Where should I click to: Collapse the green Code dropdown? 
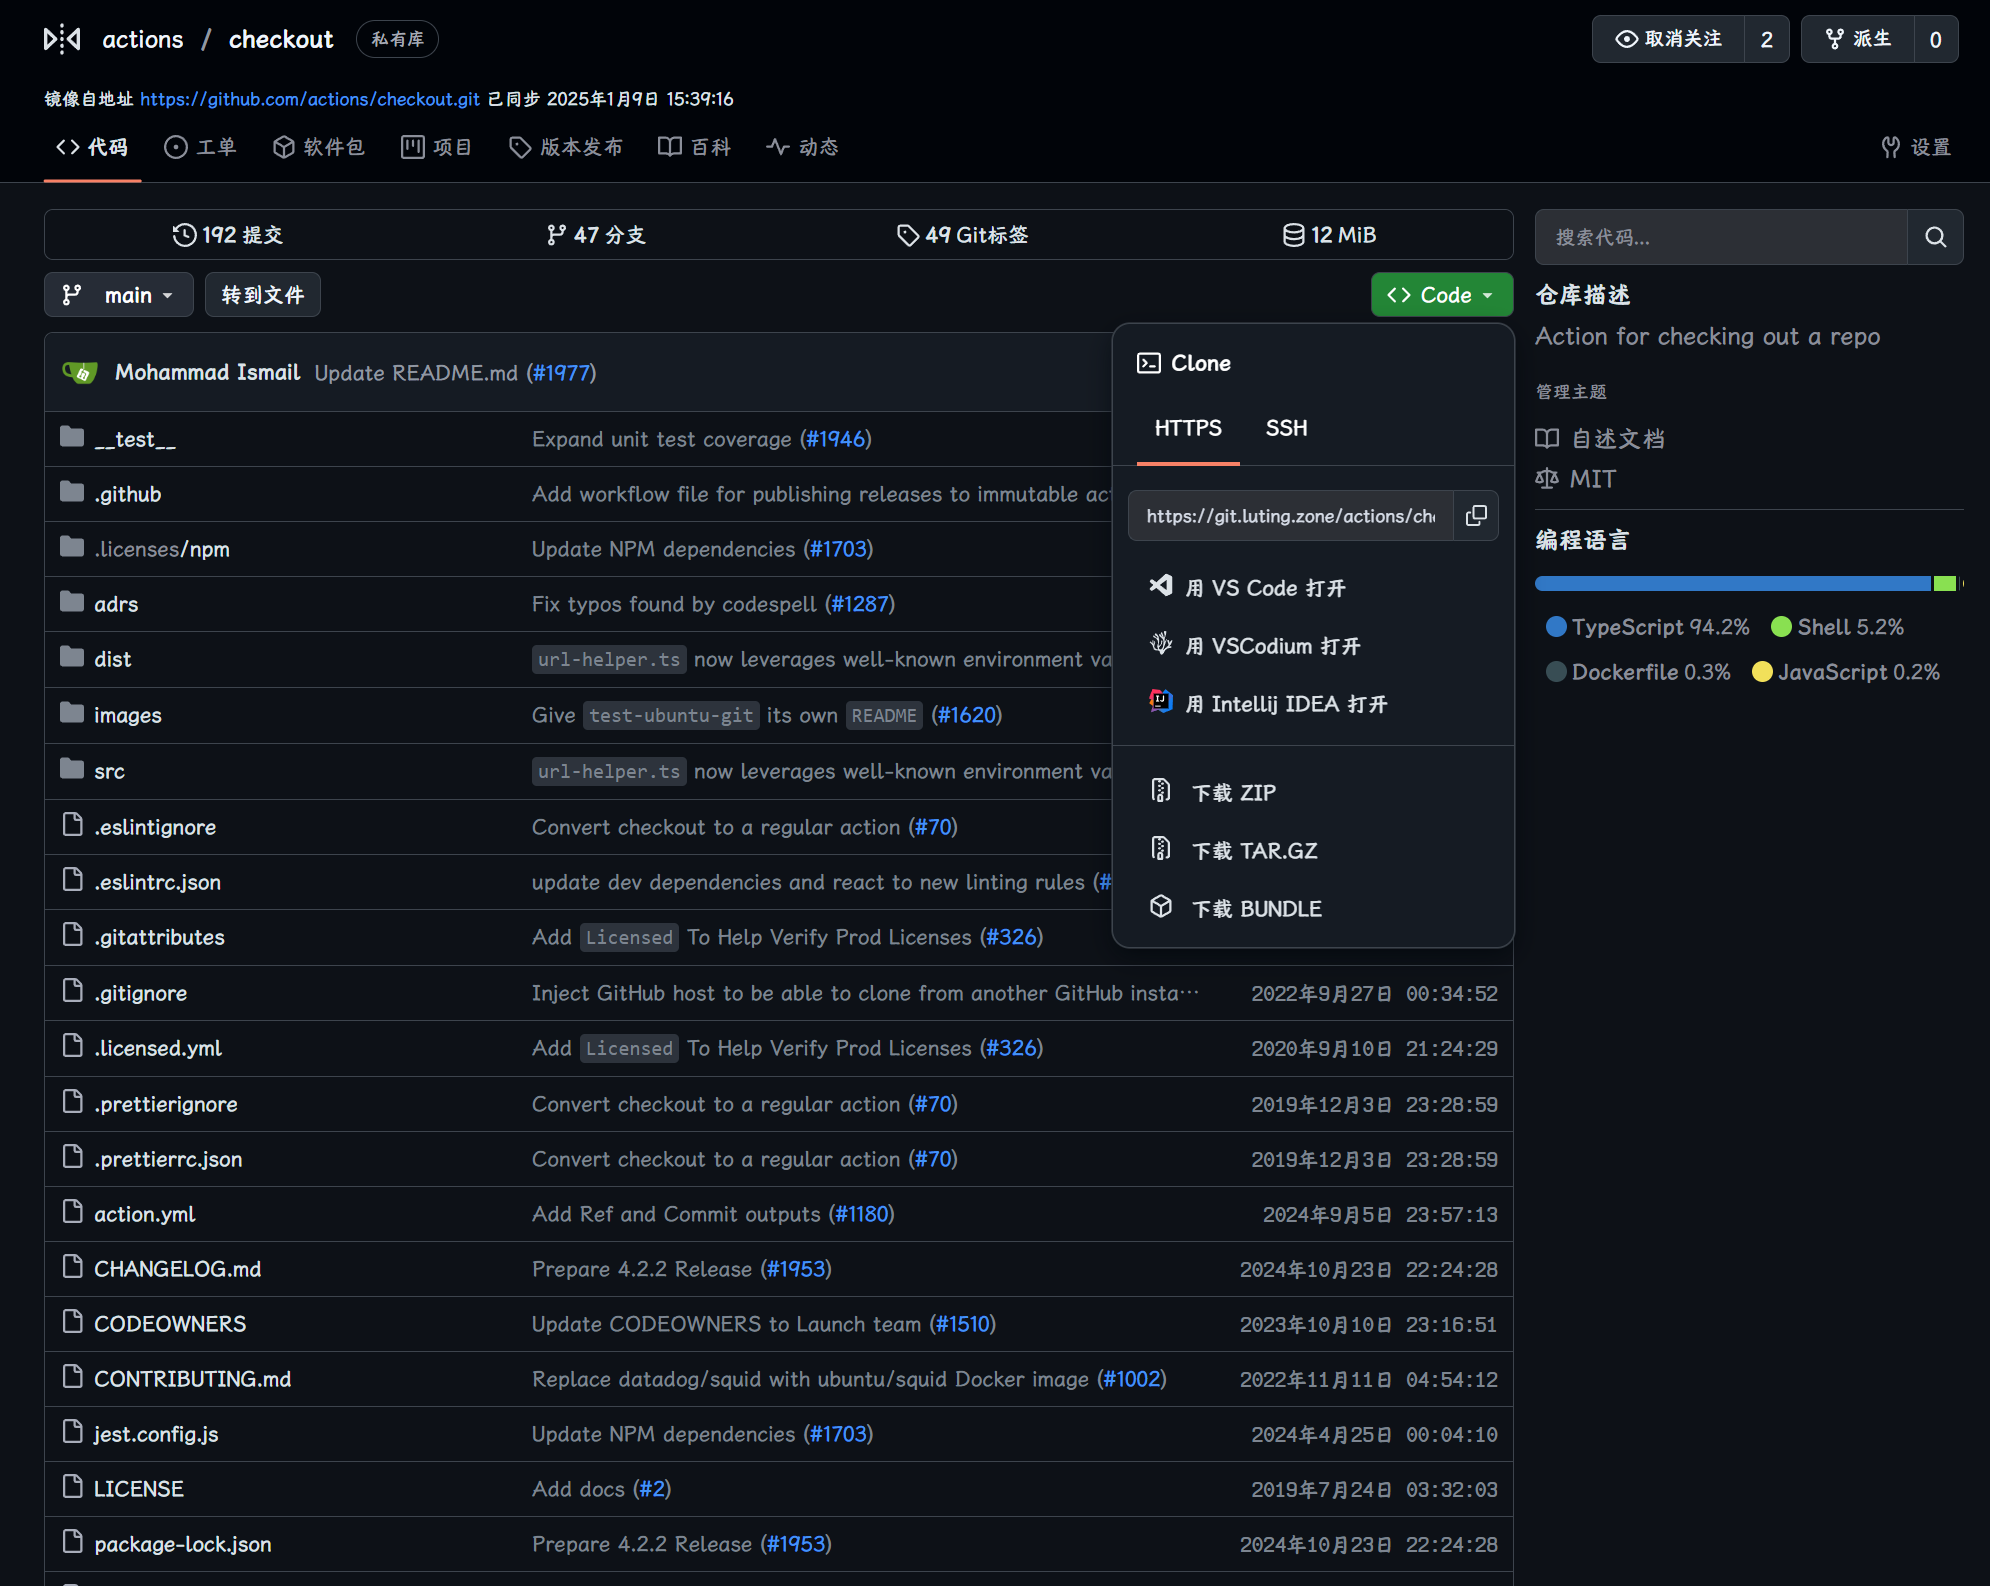pos(1441,295)
